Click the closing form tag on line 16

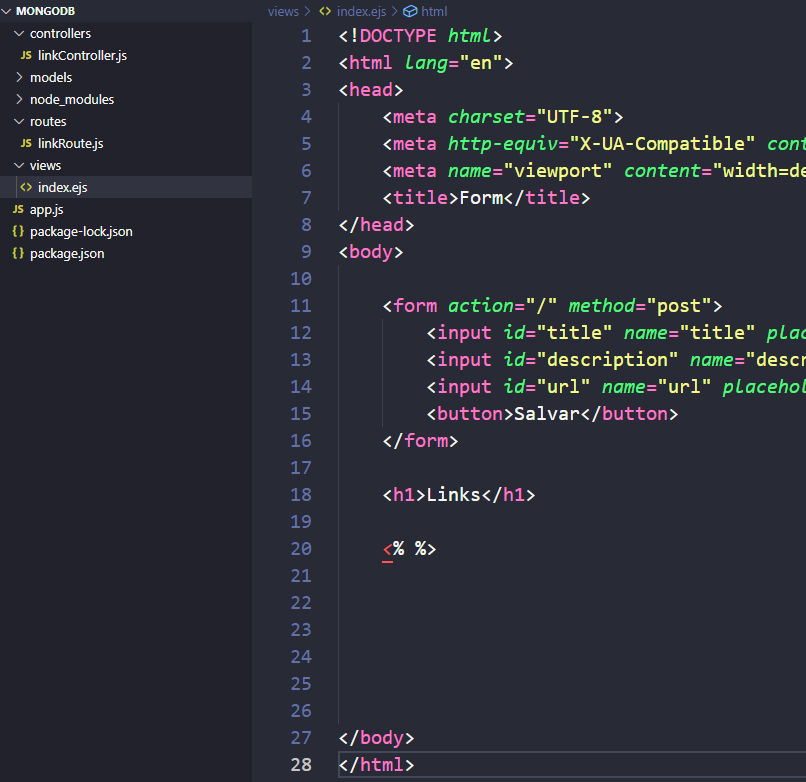pos(420,441)
